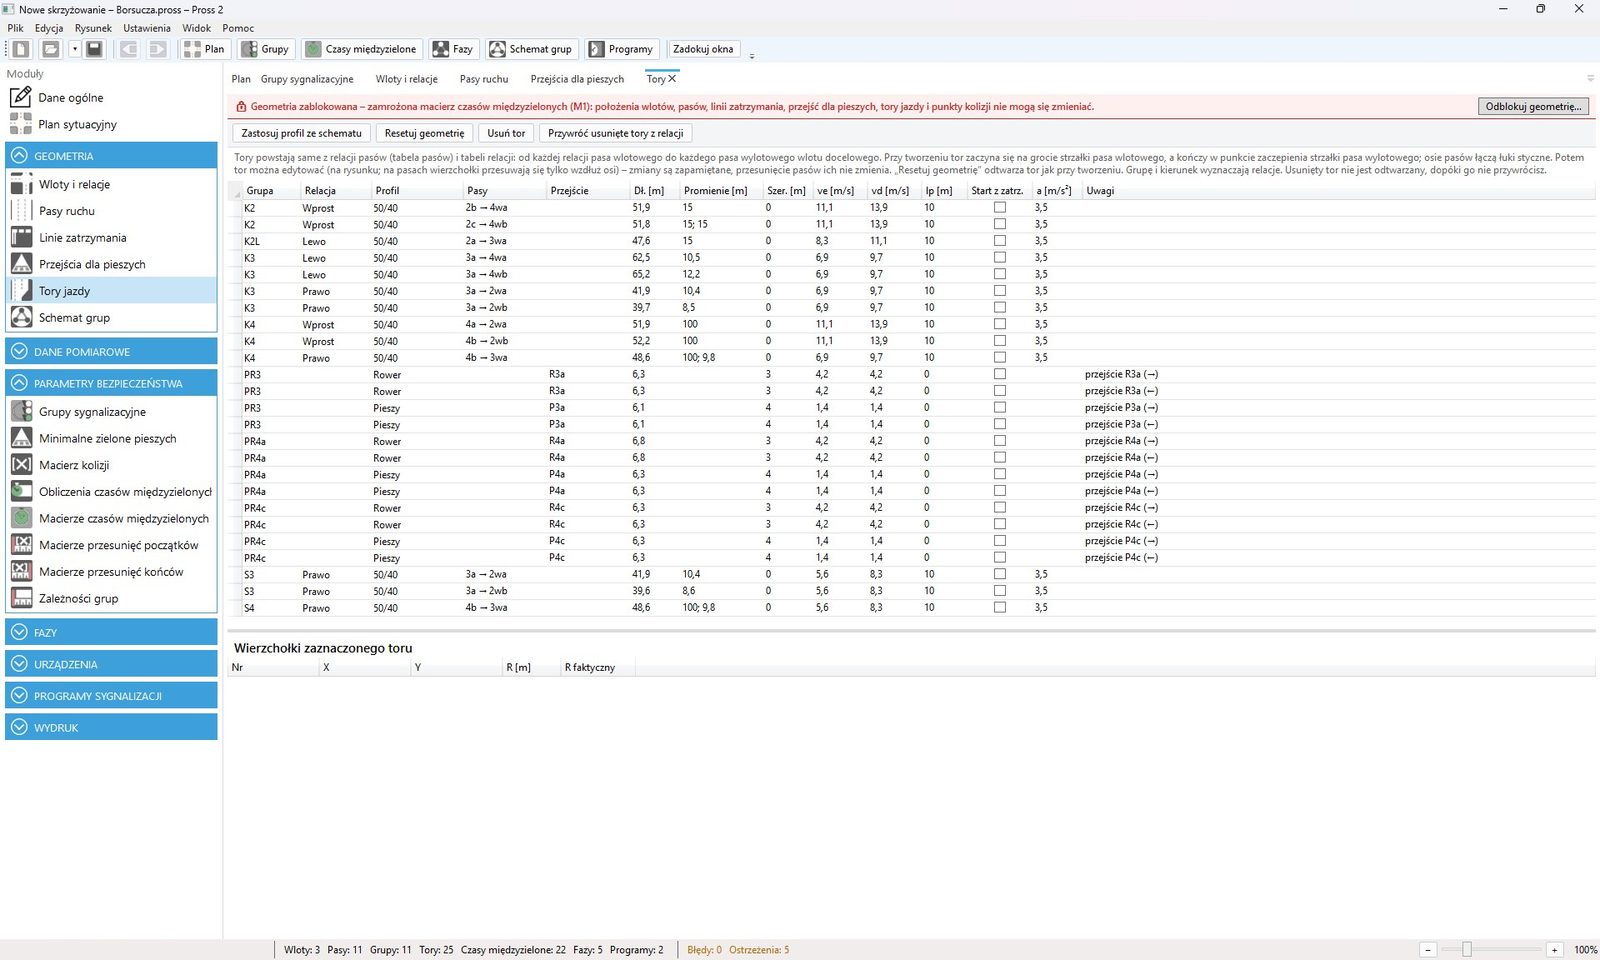Select Wloty i relacje in sidebar
The height and width of the screenshot is (960, 1600).
coord(111,184)
